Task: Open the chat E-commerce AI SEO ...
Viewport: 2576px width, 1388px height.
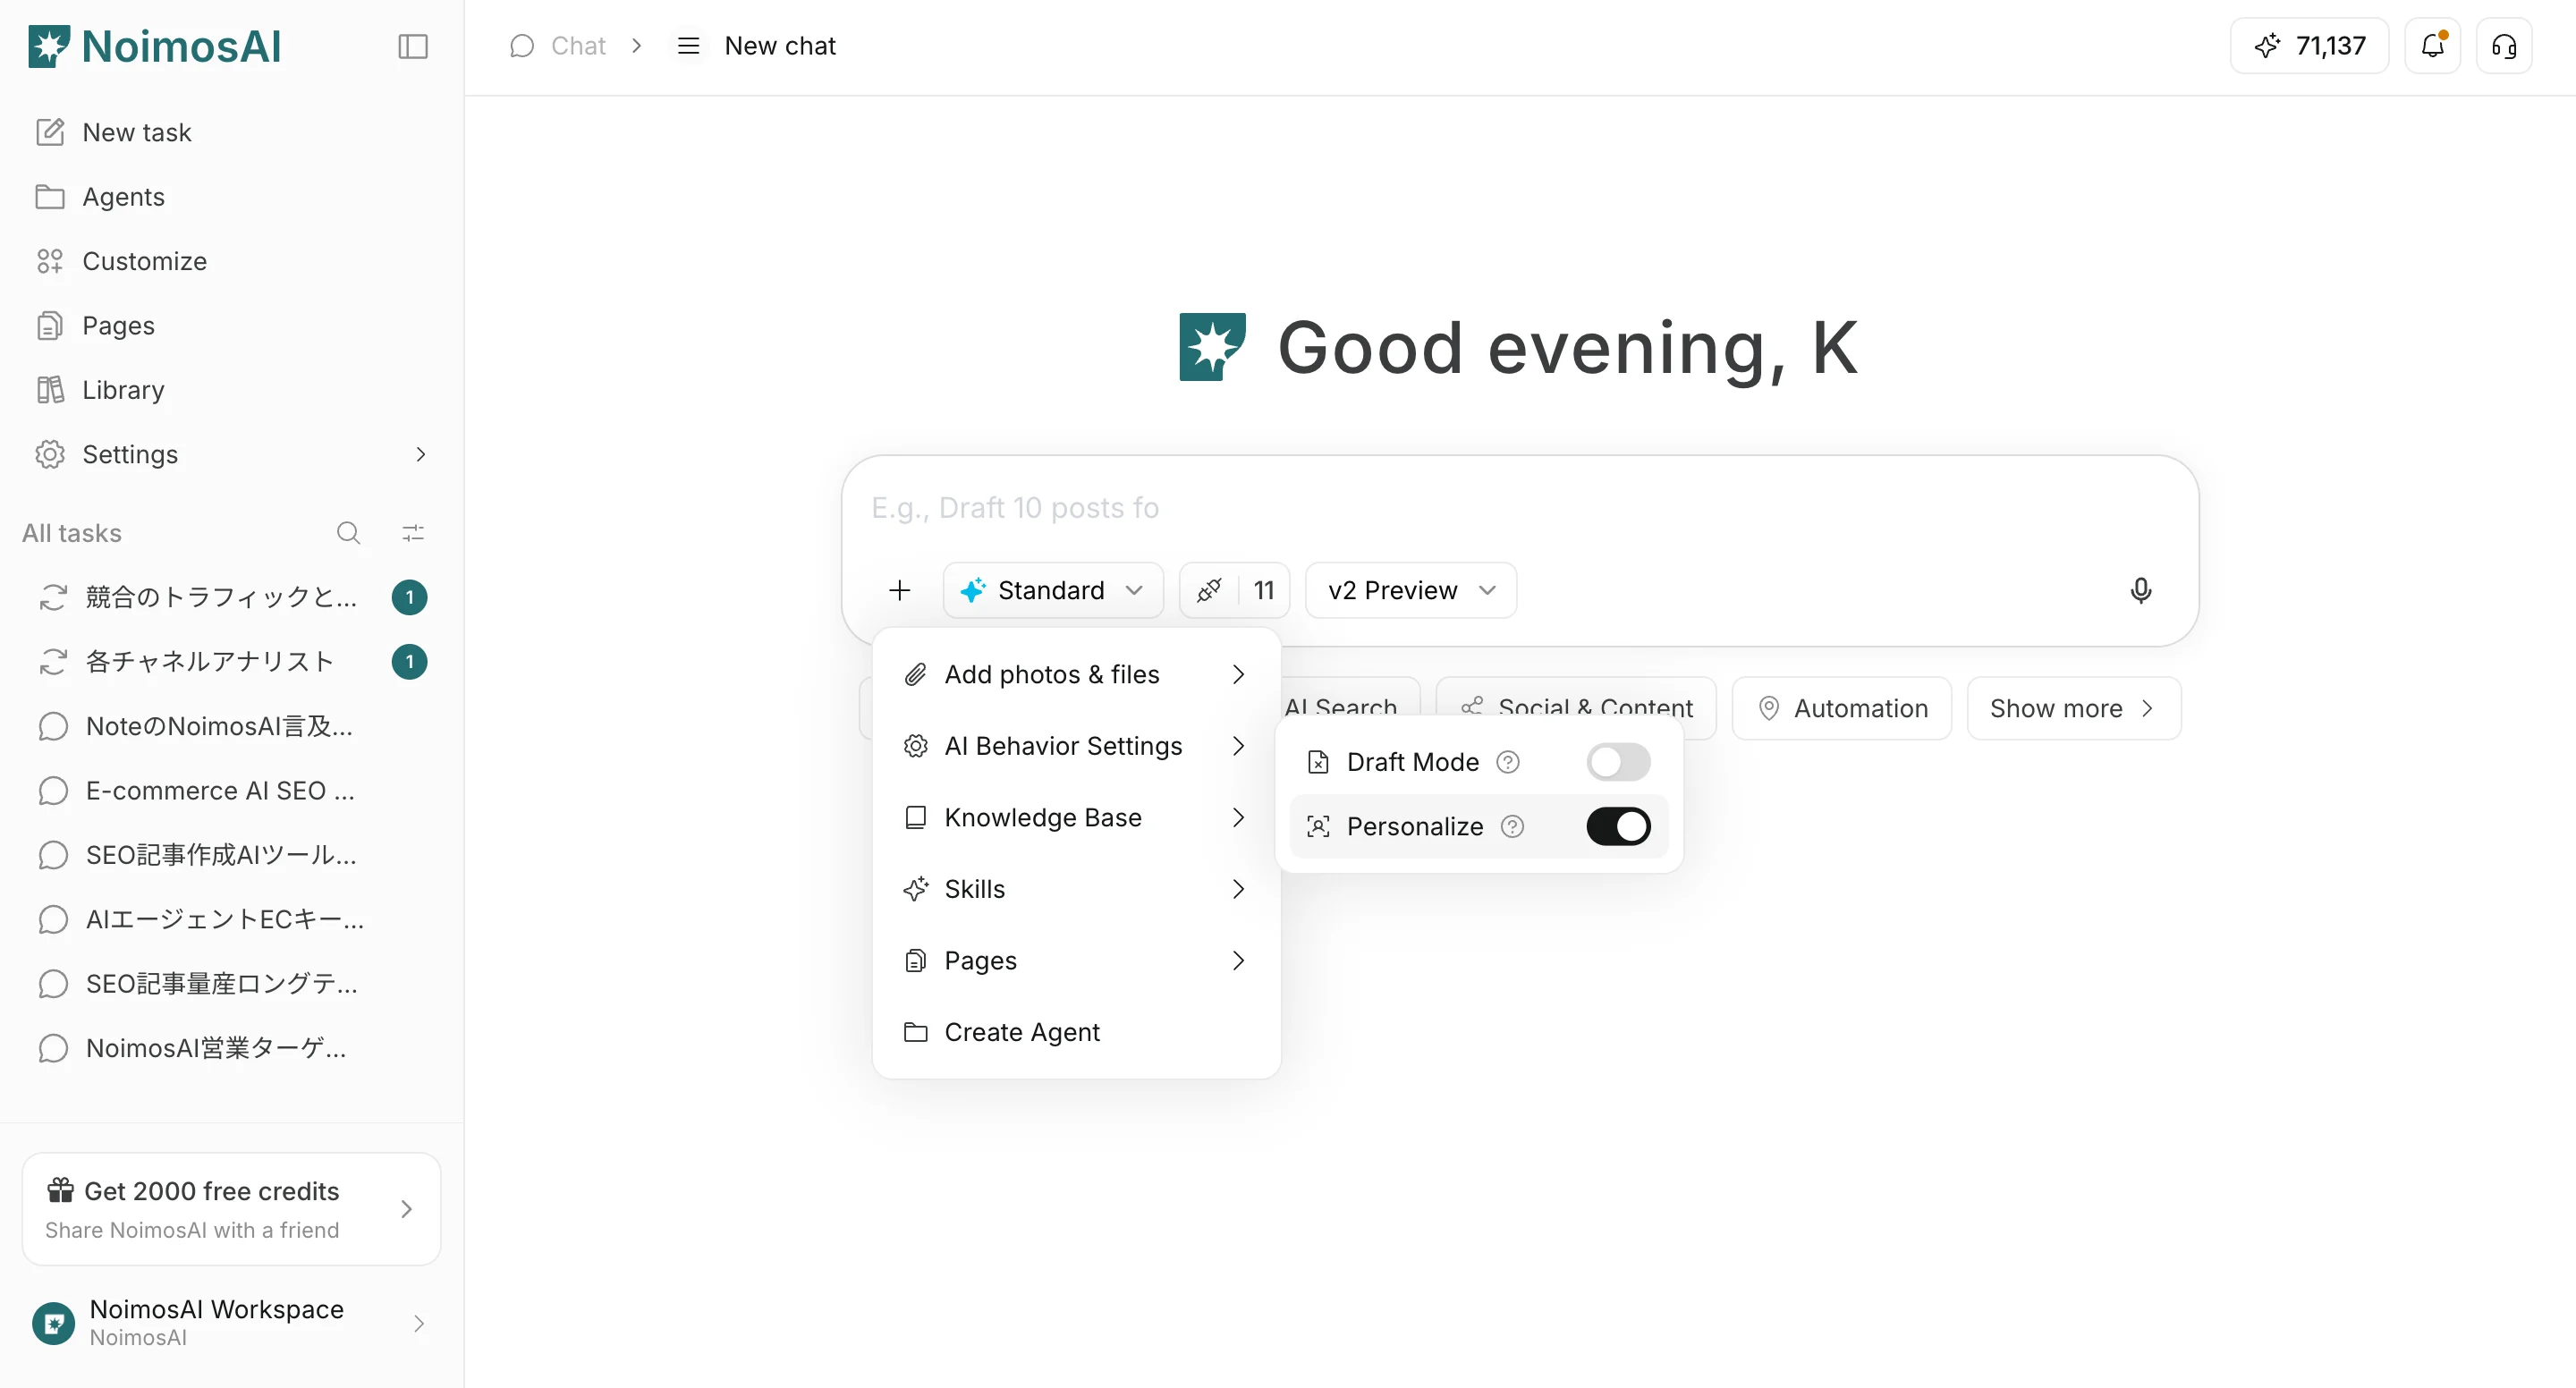Action: (232, 790)
